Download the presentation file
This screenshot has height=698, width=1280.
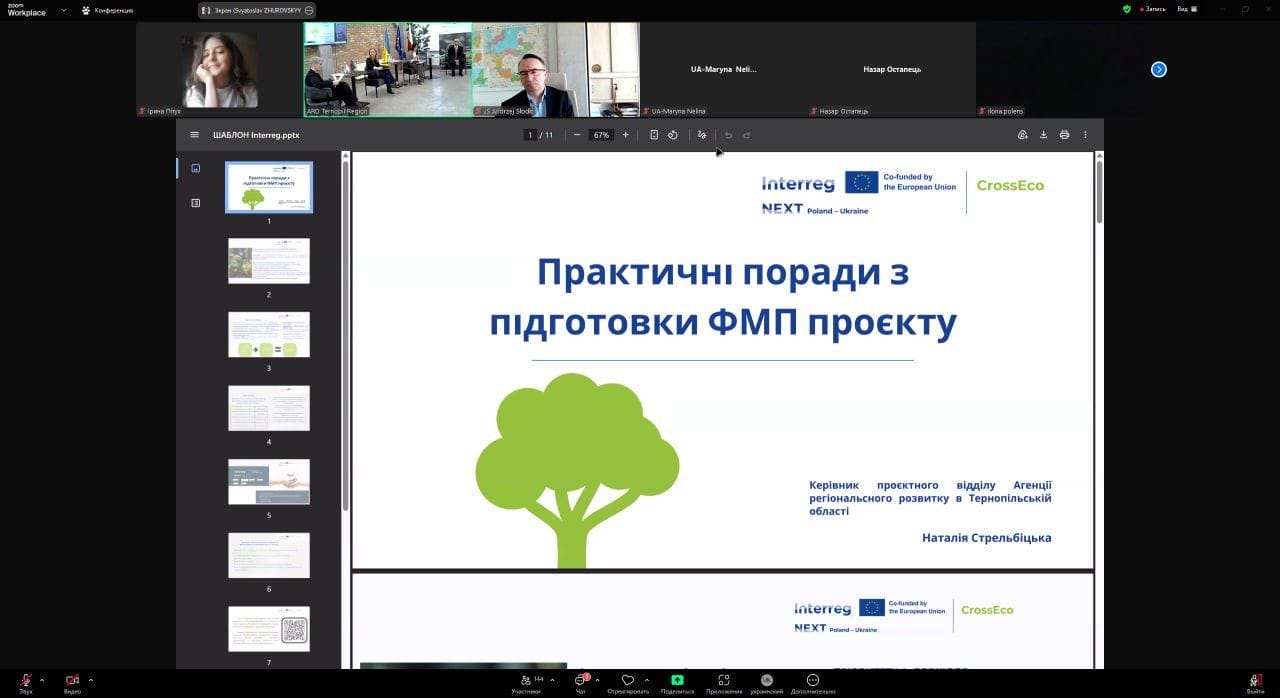(1043, 135)
